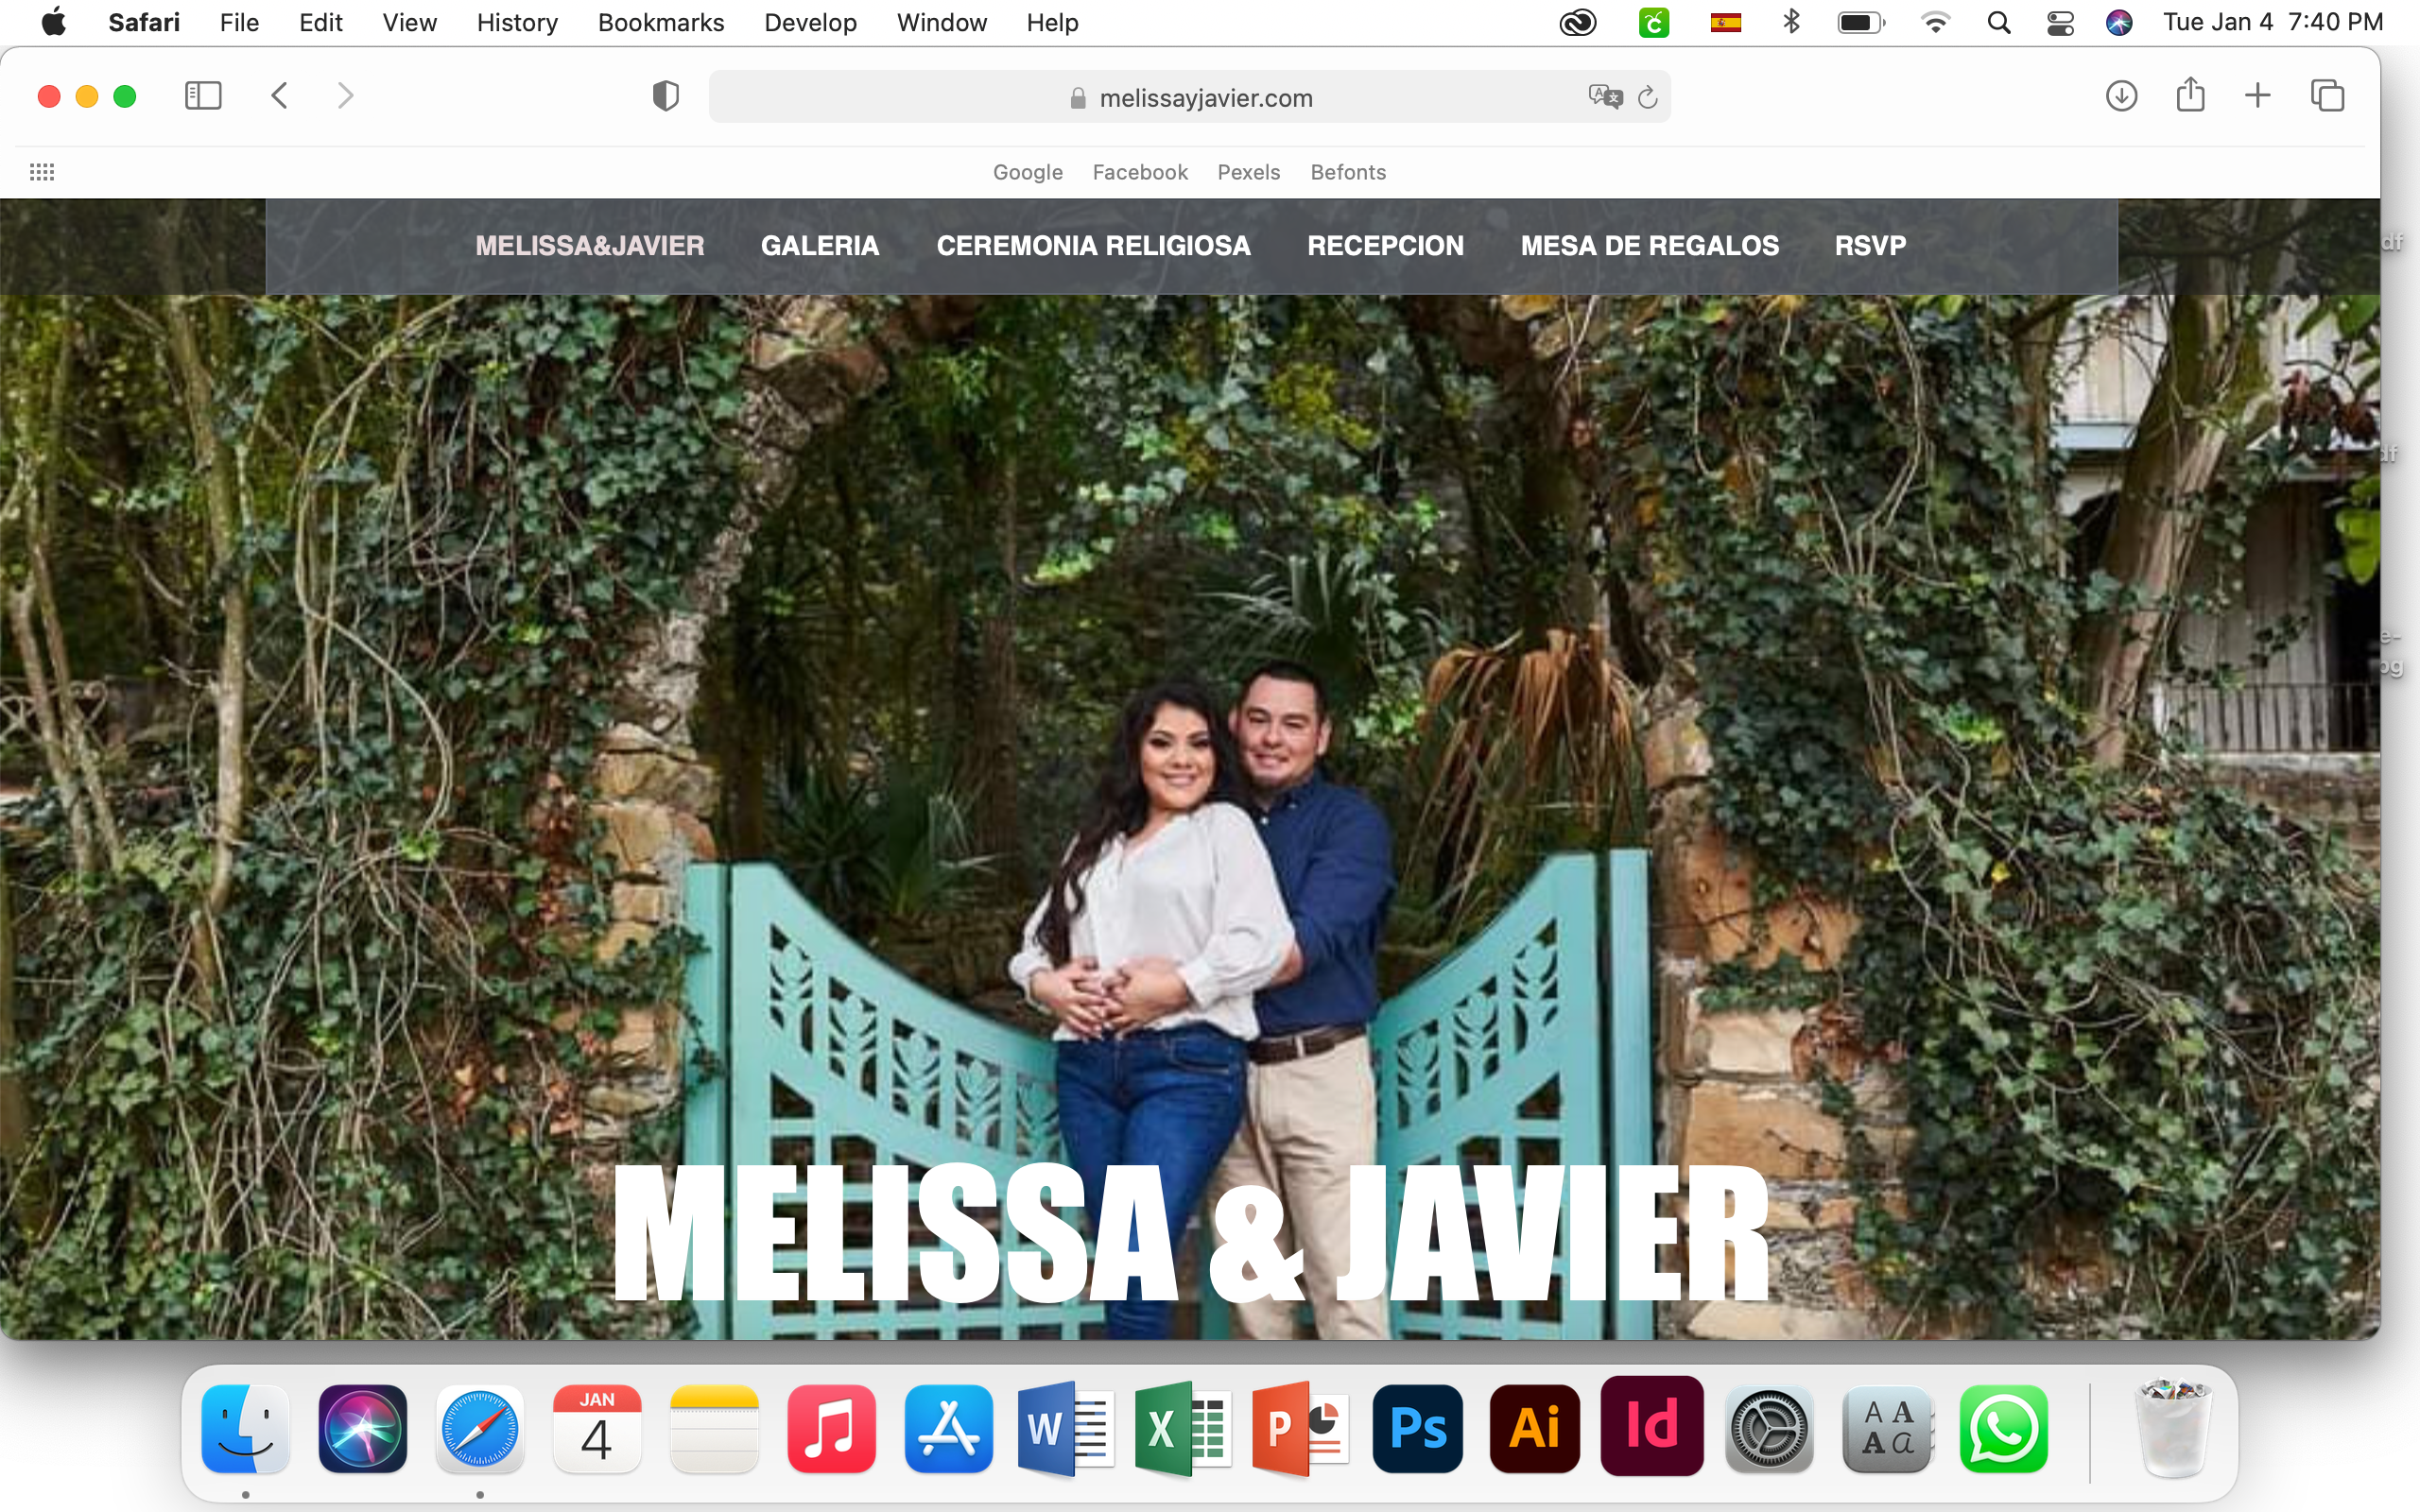Visit the Google favorites link

1027,171
